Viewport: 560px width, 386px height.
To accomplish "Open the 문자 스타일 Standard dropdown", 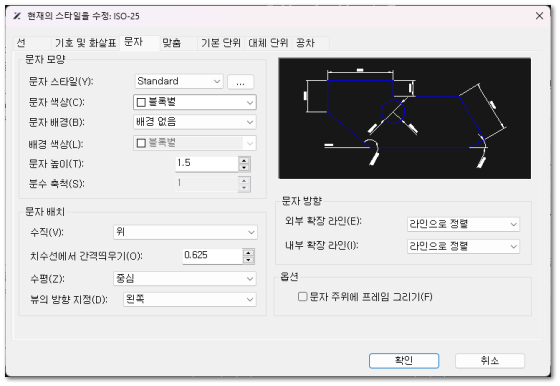I will [179, 81].
